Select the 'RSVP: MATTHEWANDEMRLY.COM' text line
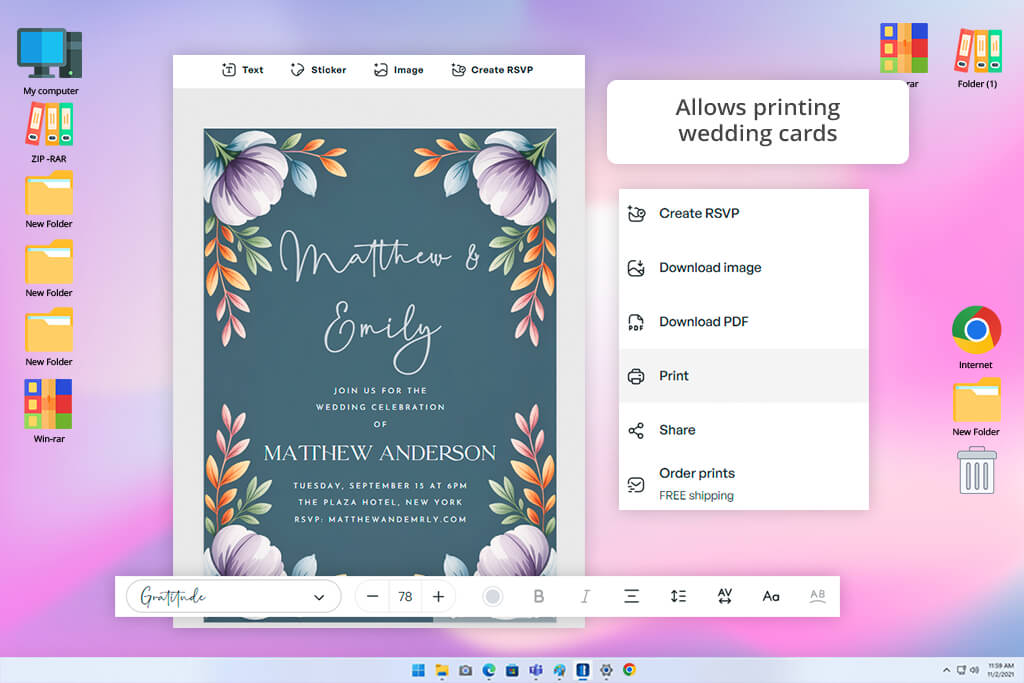The height and width of the screenshot is (683, 1024). pos(380,520)
